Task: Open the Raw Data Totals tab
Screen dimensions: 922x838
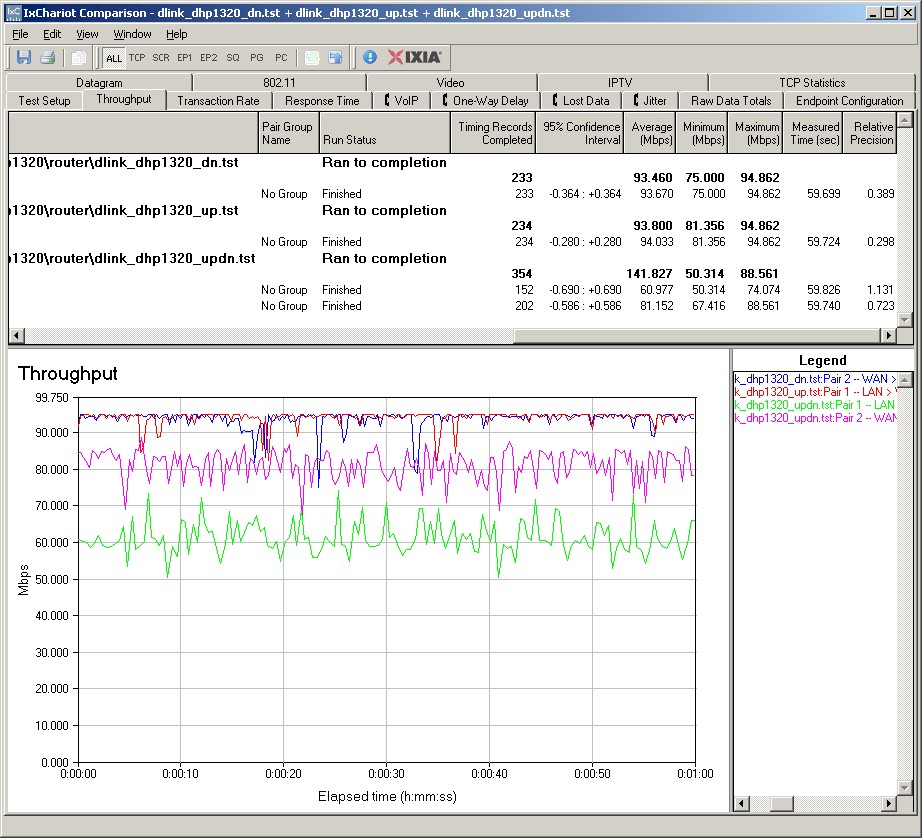Action: (x=731, y=101)
